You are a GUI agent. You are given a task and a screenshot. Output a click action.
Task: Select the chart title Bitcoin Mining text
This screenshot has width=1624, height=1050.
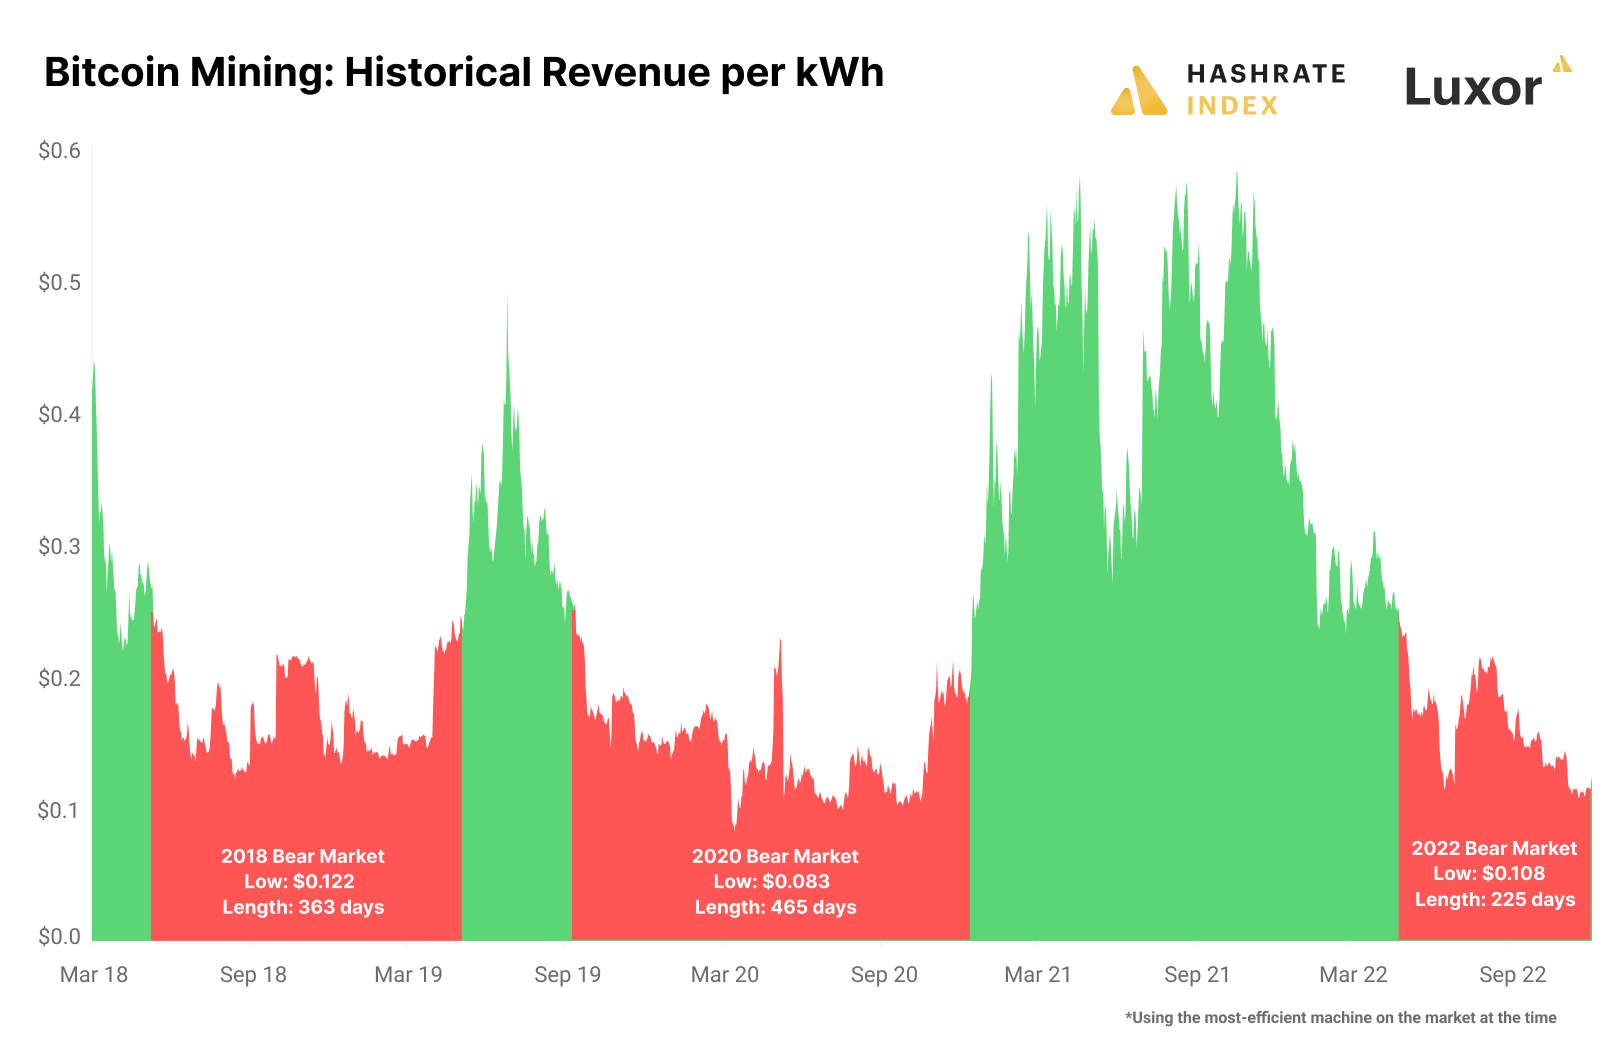[x=188, y=72]
